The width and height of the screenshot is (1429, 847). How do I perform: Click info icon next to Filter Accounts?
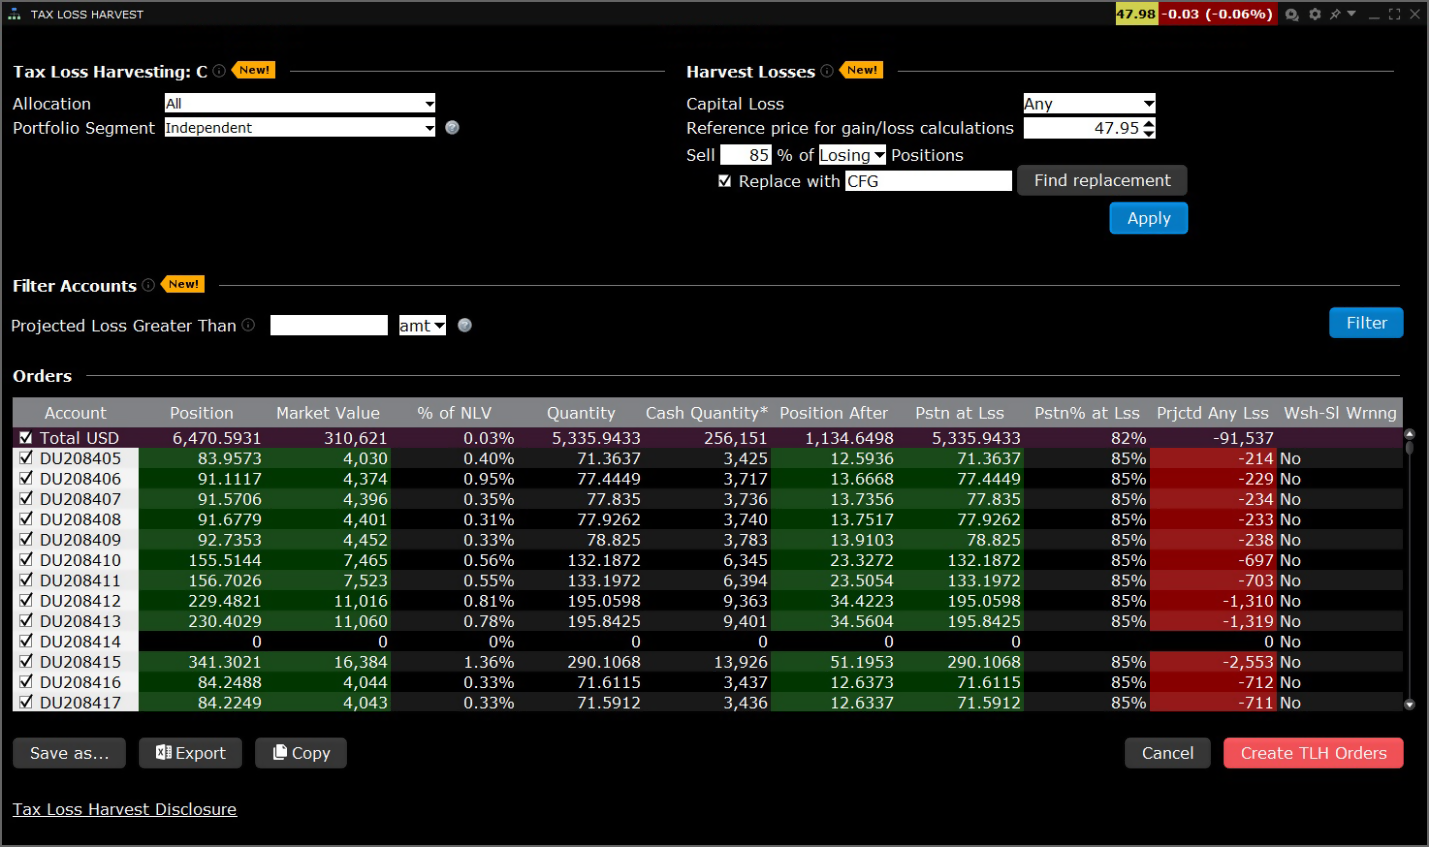tap(148, 285)
